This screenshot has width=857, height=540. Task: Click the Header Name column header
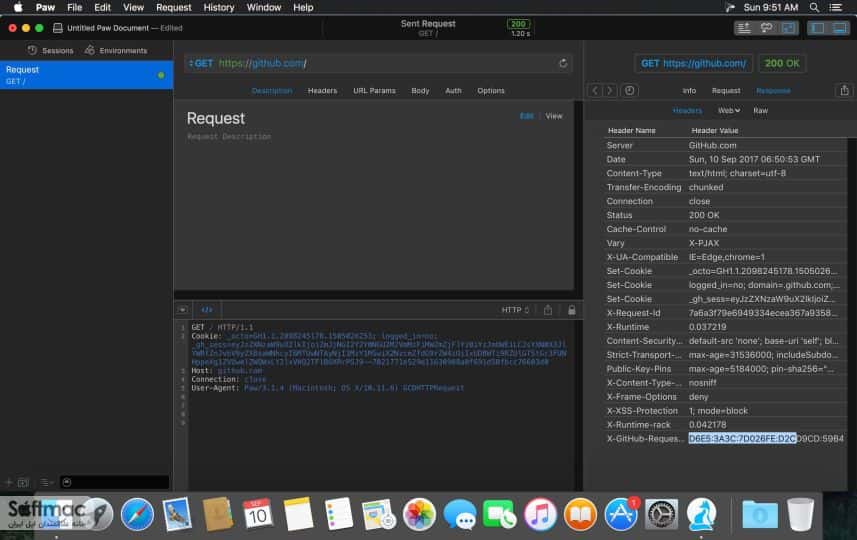point(631,131)
